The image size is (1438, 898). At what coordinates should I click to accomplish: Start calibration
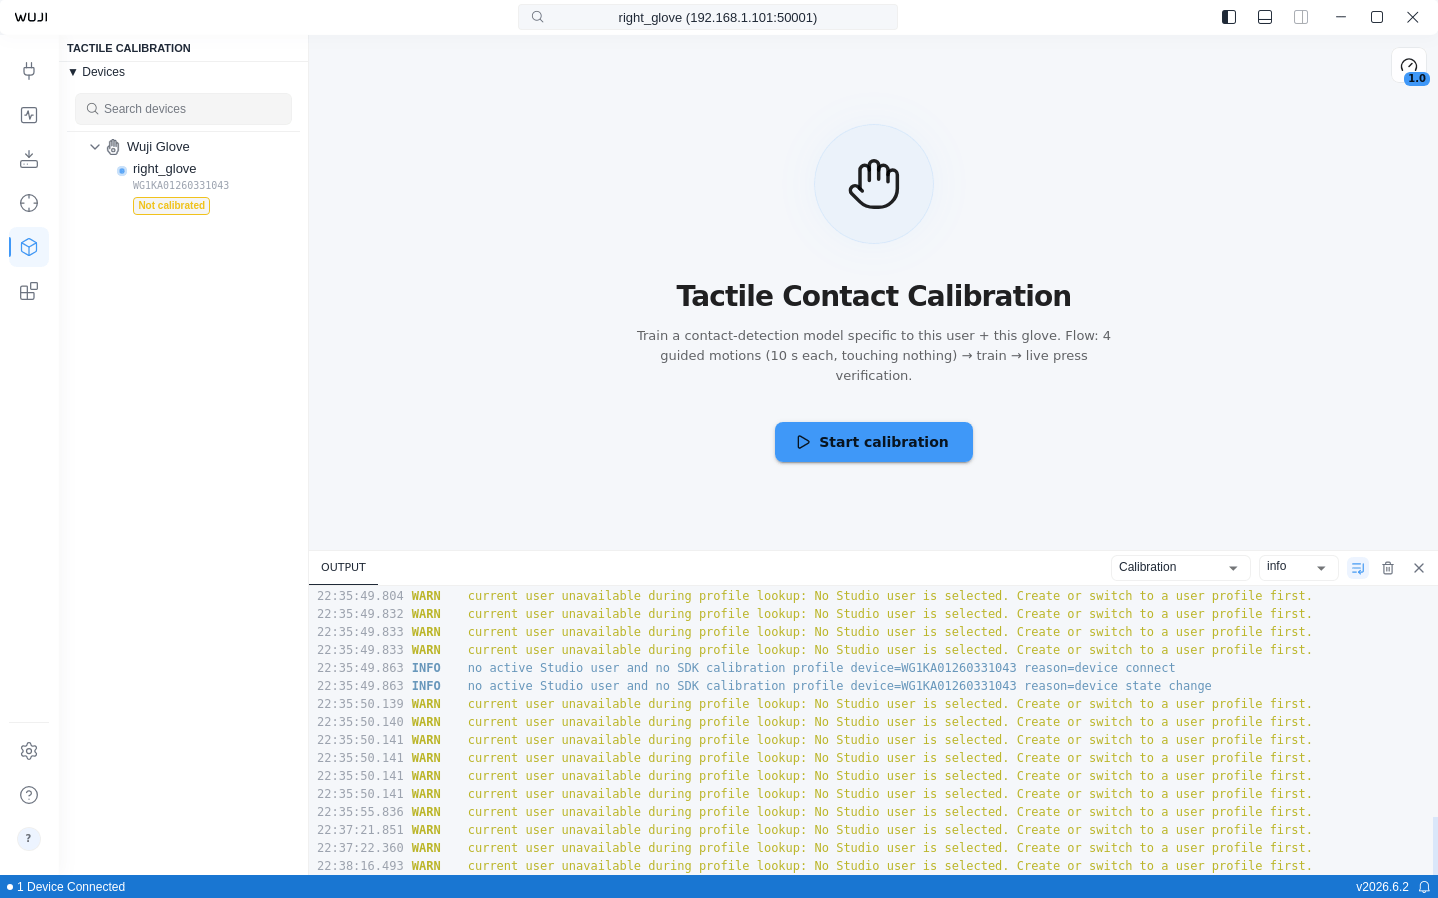coord(874,442)
